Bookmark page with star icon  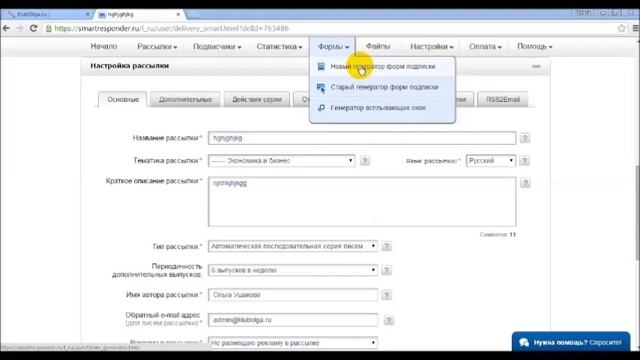pos(621,28)
